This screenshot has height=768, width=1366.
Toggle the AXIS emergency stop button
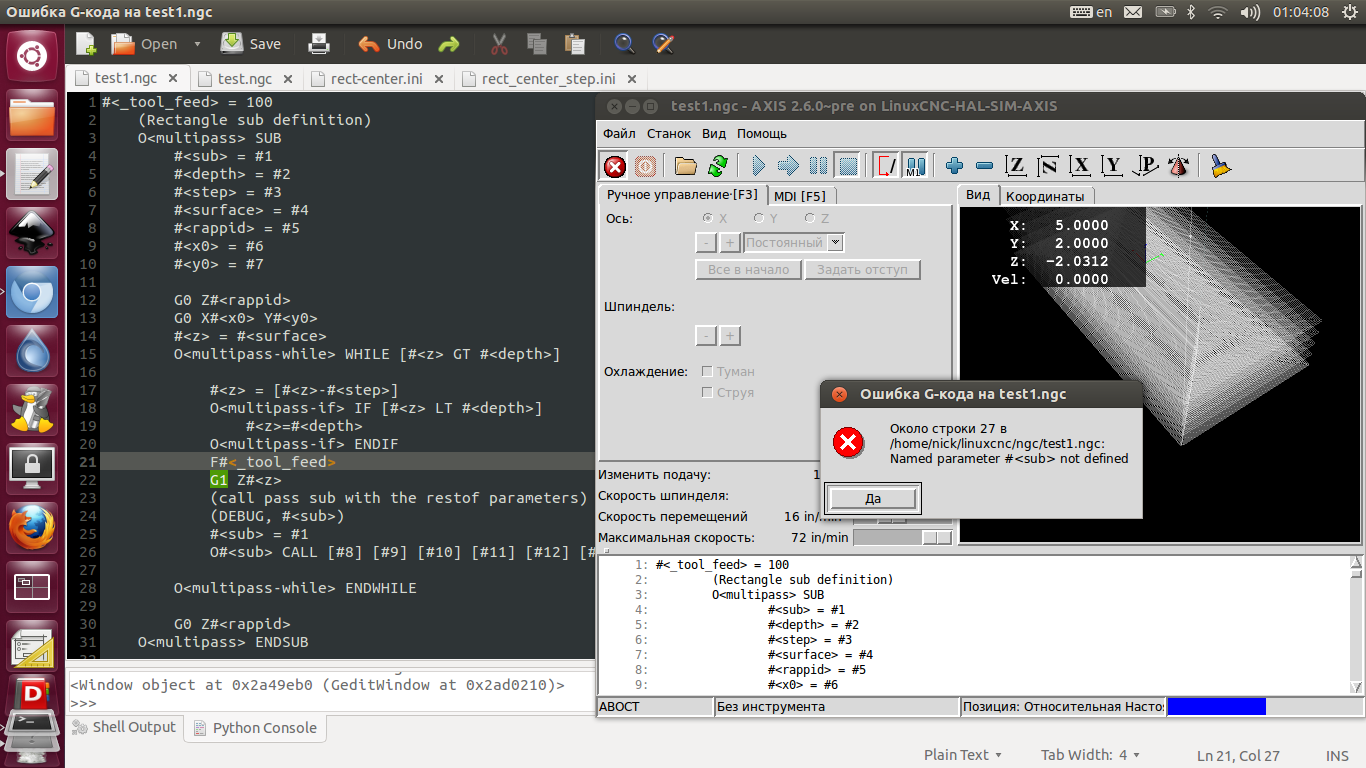(x=615, y=166)
